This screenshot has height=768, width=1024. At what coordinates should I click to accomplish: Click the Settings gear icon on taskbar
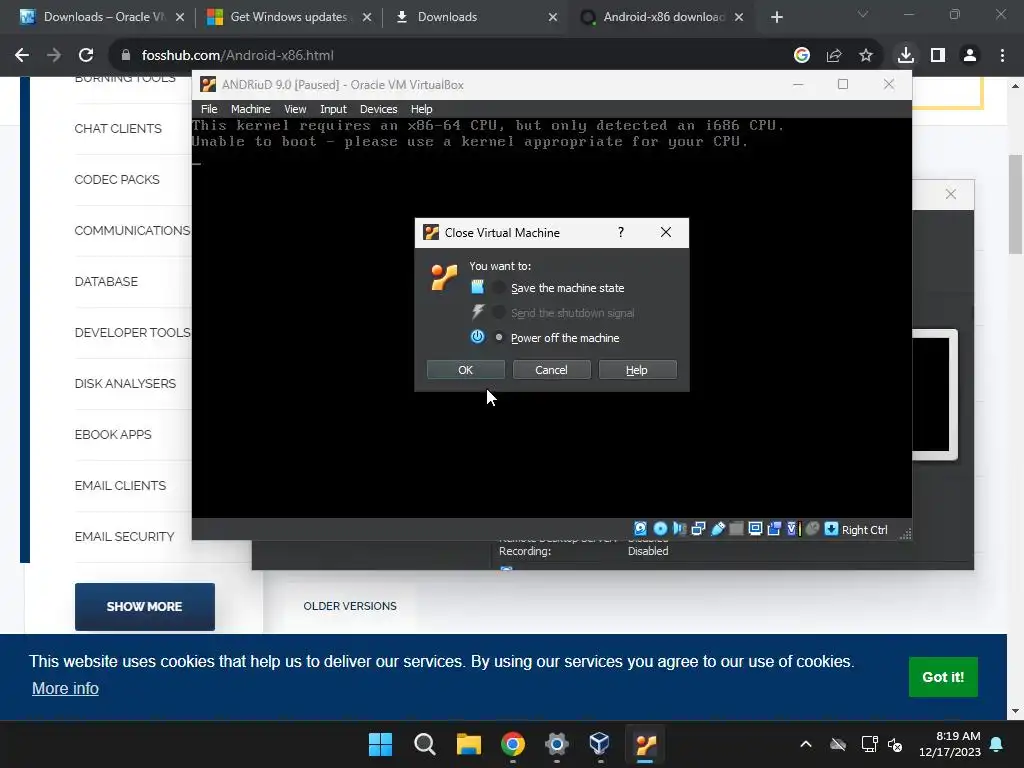click(x=556, y=744)
